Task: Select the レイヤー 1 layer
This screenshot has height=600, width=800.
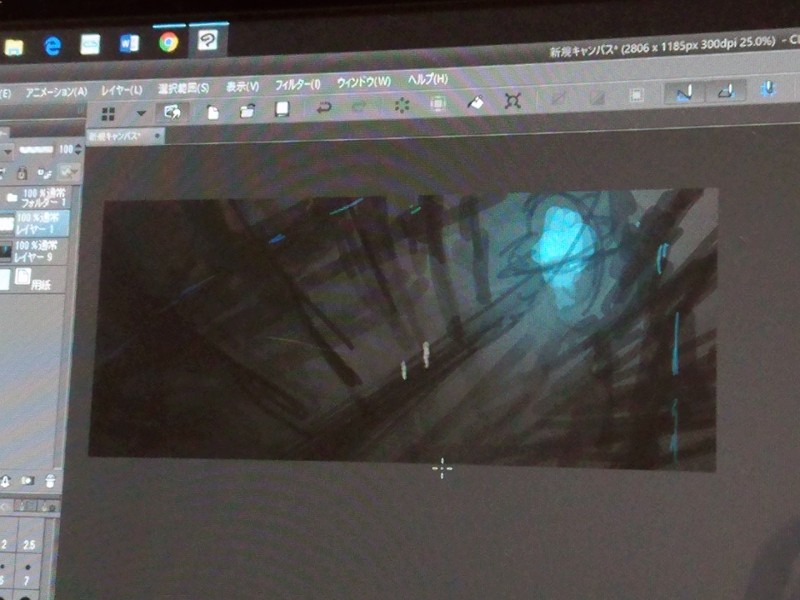Action: (x=35, y=224)
